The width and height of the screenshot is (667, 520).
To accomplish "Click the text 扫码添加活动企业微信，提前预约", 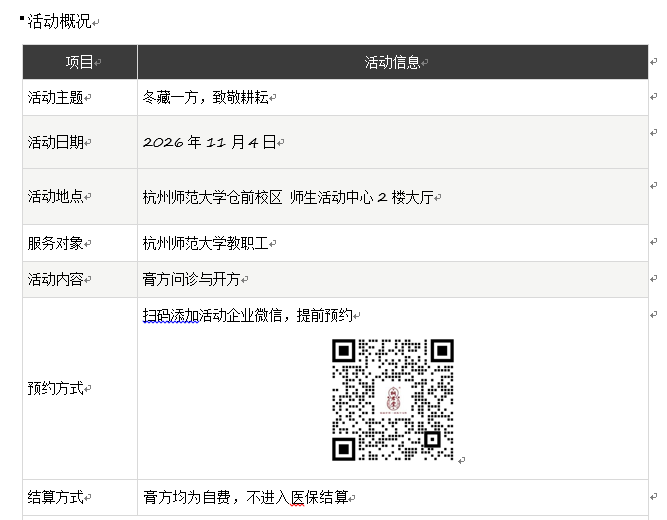I will [248, 315].
